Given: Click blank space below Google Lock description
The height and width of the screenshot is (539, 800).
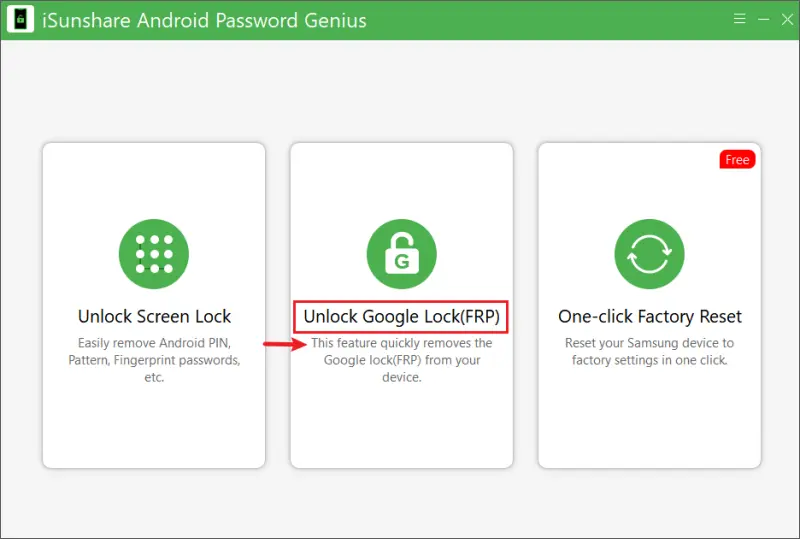Looking at the screenshot, I should pyautogui.click(x=401, y=425).
